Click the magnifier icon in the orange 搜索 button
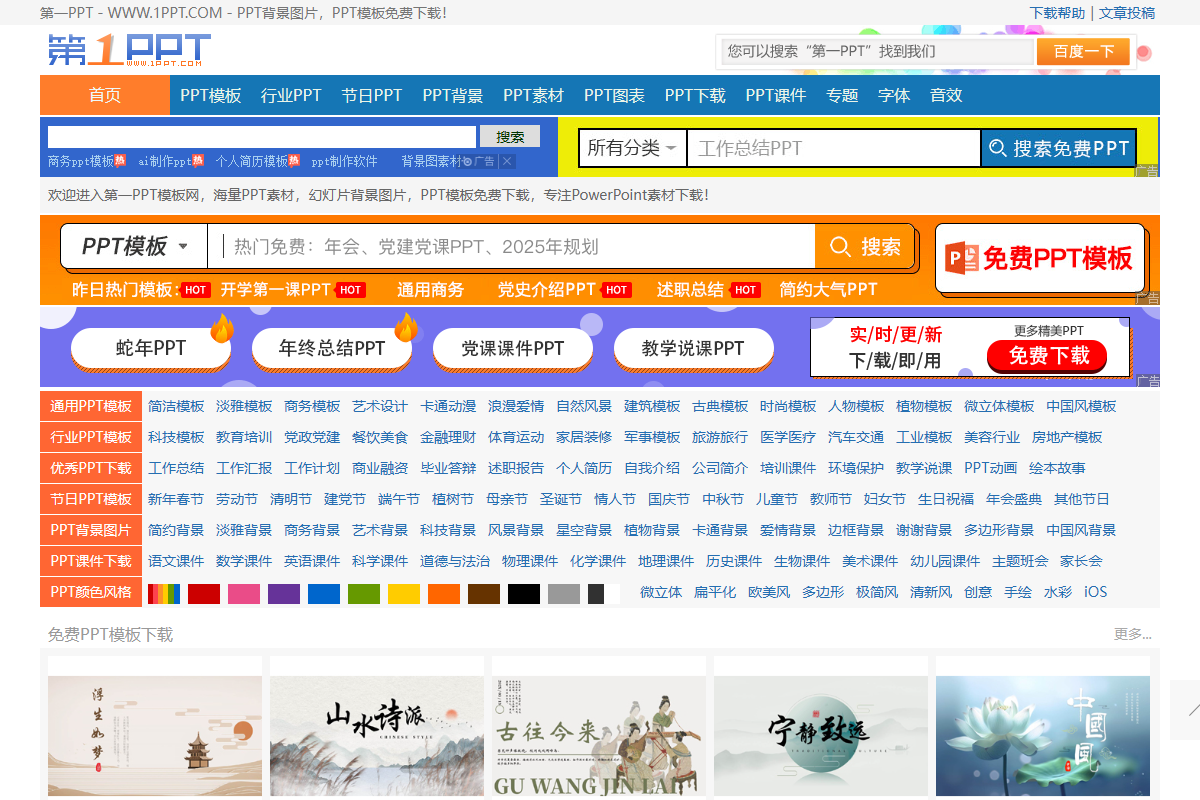Viewport: 1200px width, 800px height. click(840, 247)
